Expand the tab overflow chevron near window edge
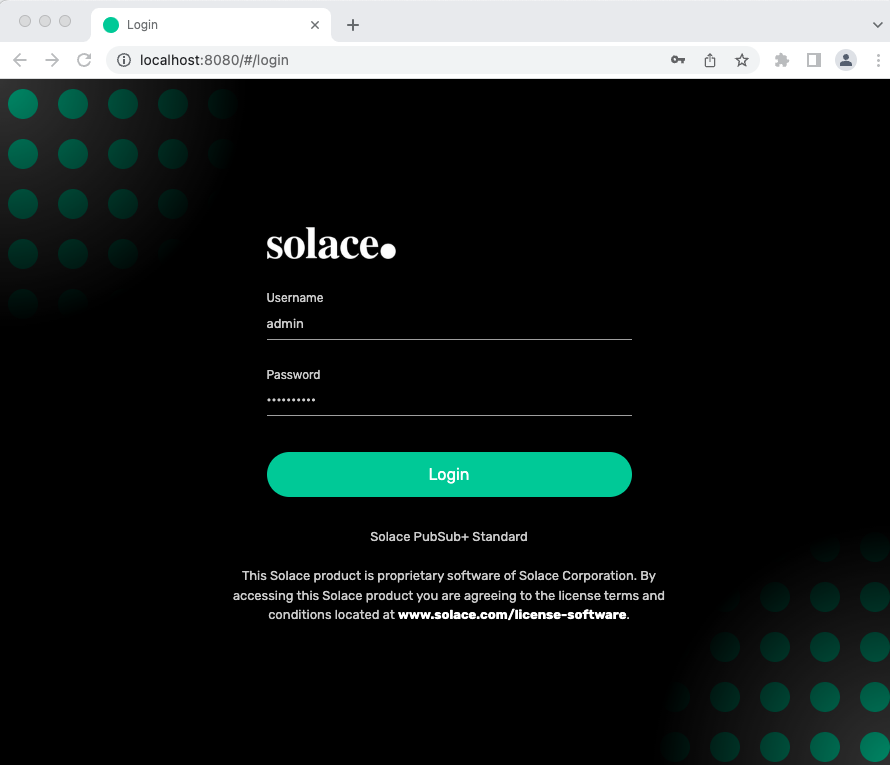Image resolution: width=890 pixels, height=765 pixels. pyautogui.click(x=879, y=24)
